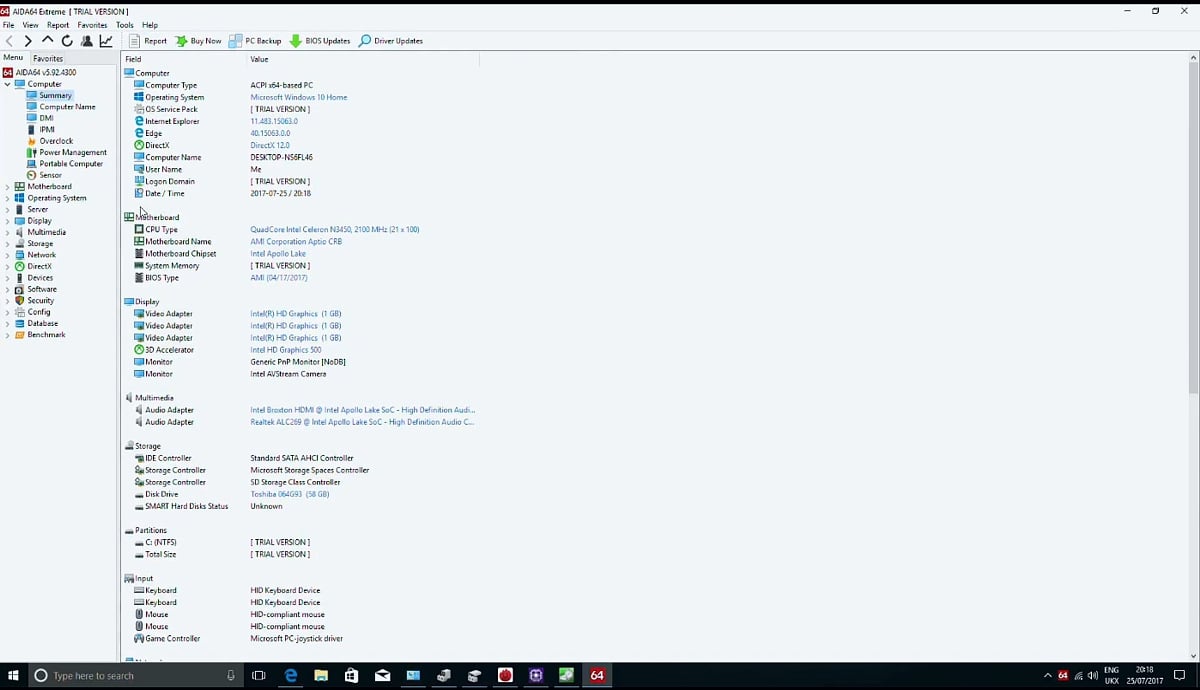Open the Toshiba 064G93 disk drive link

click(x=290, y=494)
